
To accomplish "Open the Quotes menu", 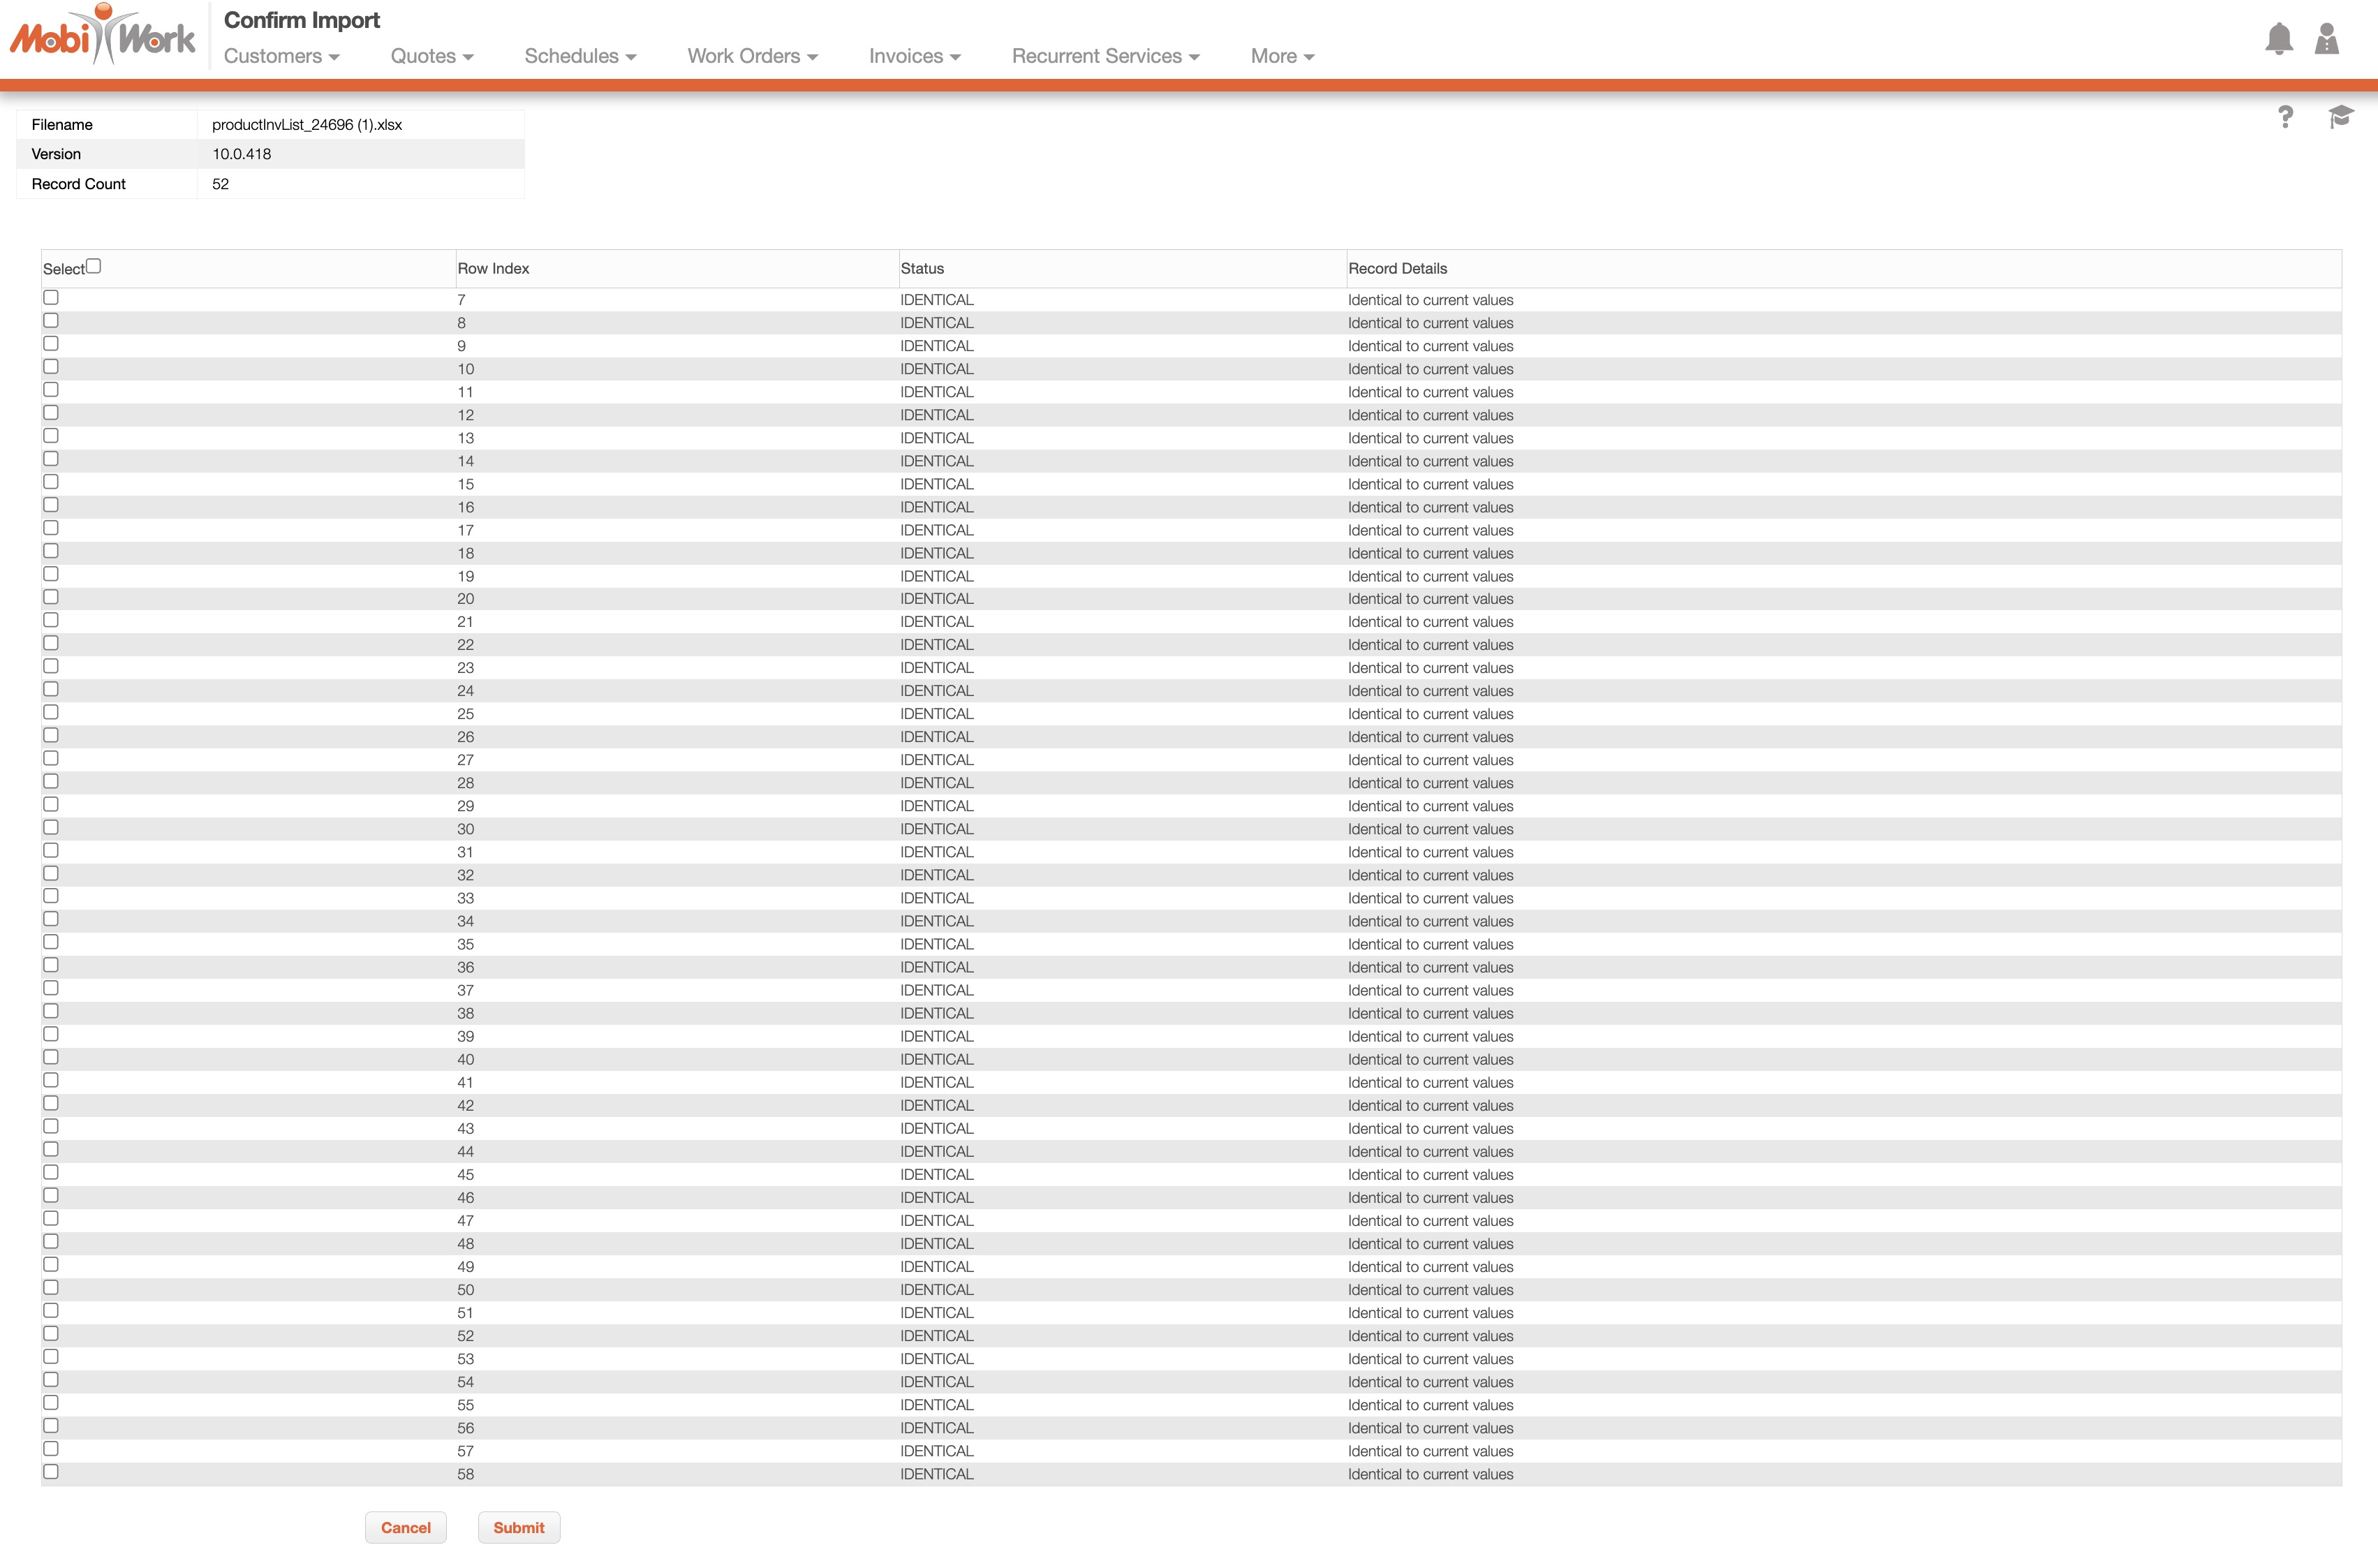I will (431, 56).
